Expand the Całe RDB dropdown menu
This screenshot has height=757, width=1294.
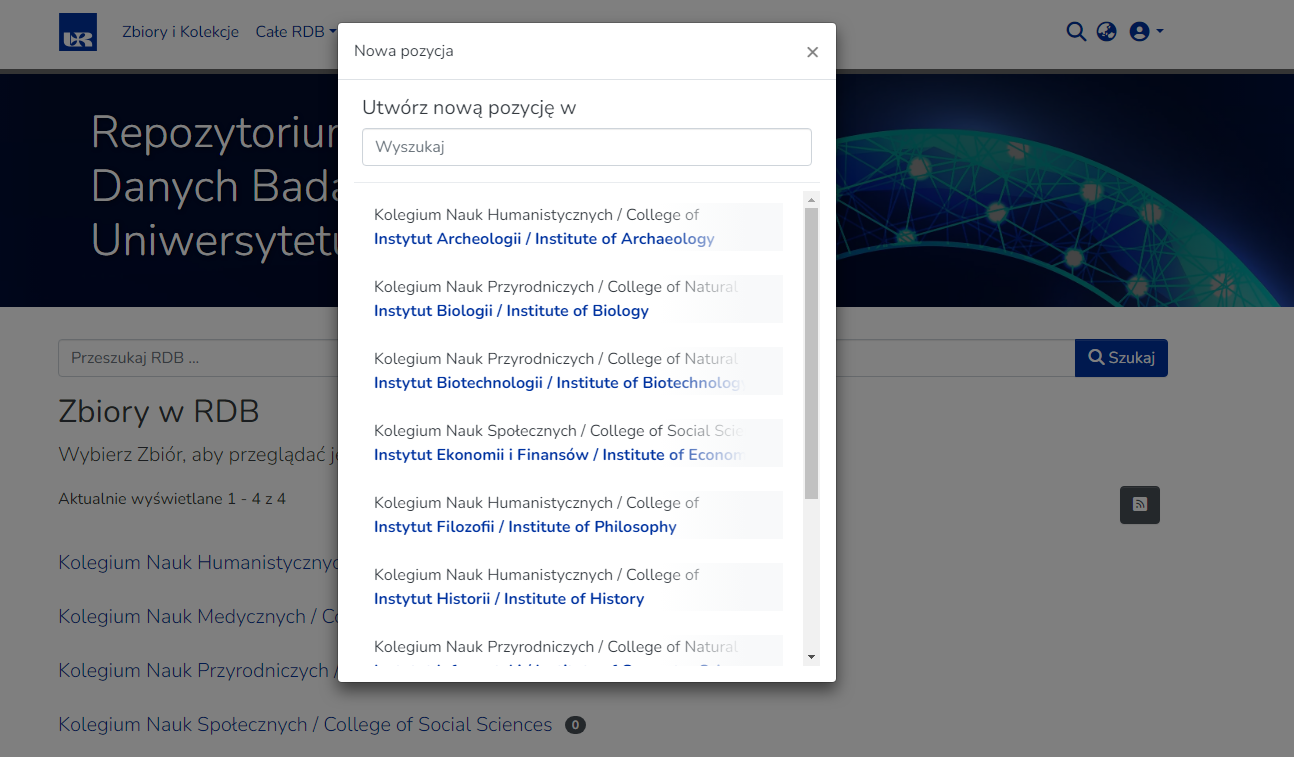click(296, 32)
